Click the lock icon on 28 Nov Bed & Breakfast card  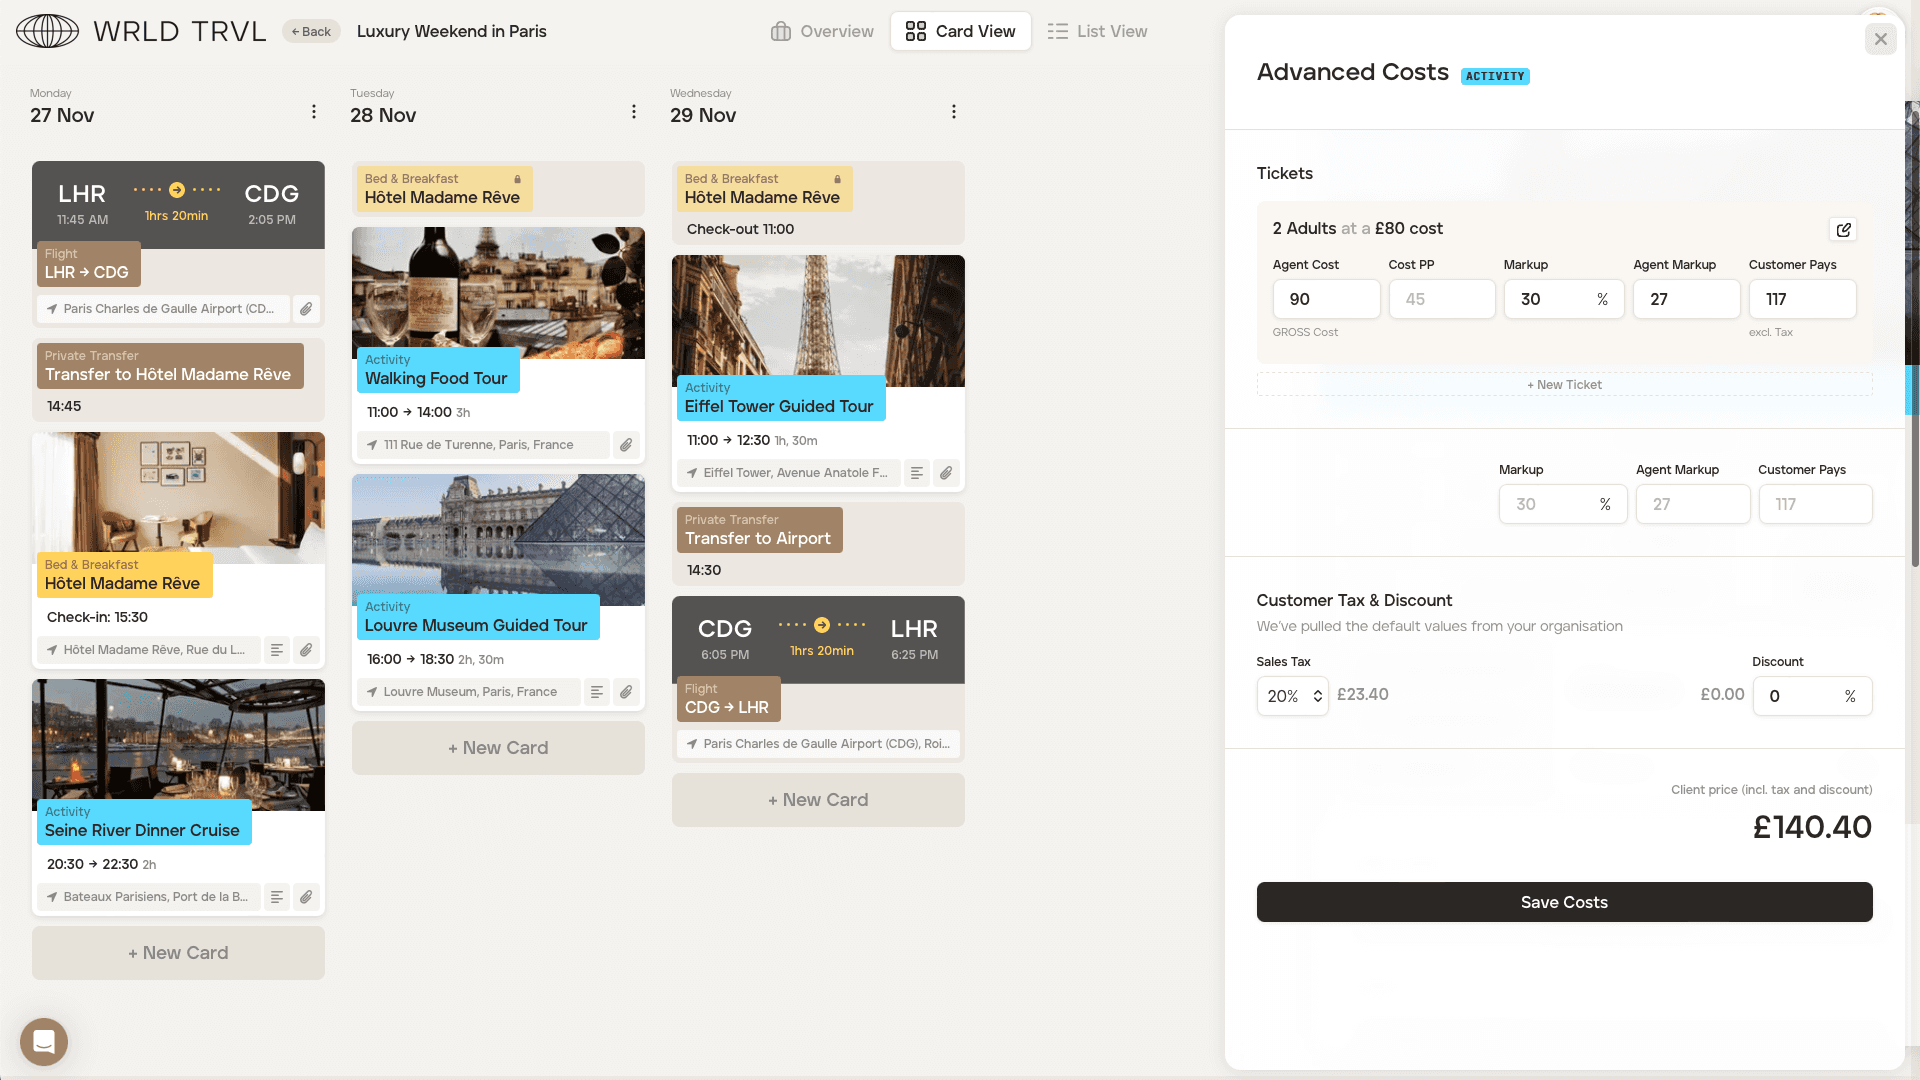coord(517,180)
